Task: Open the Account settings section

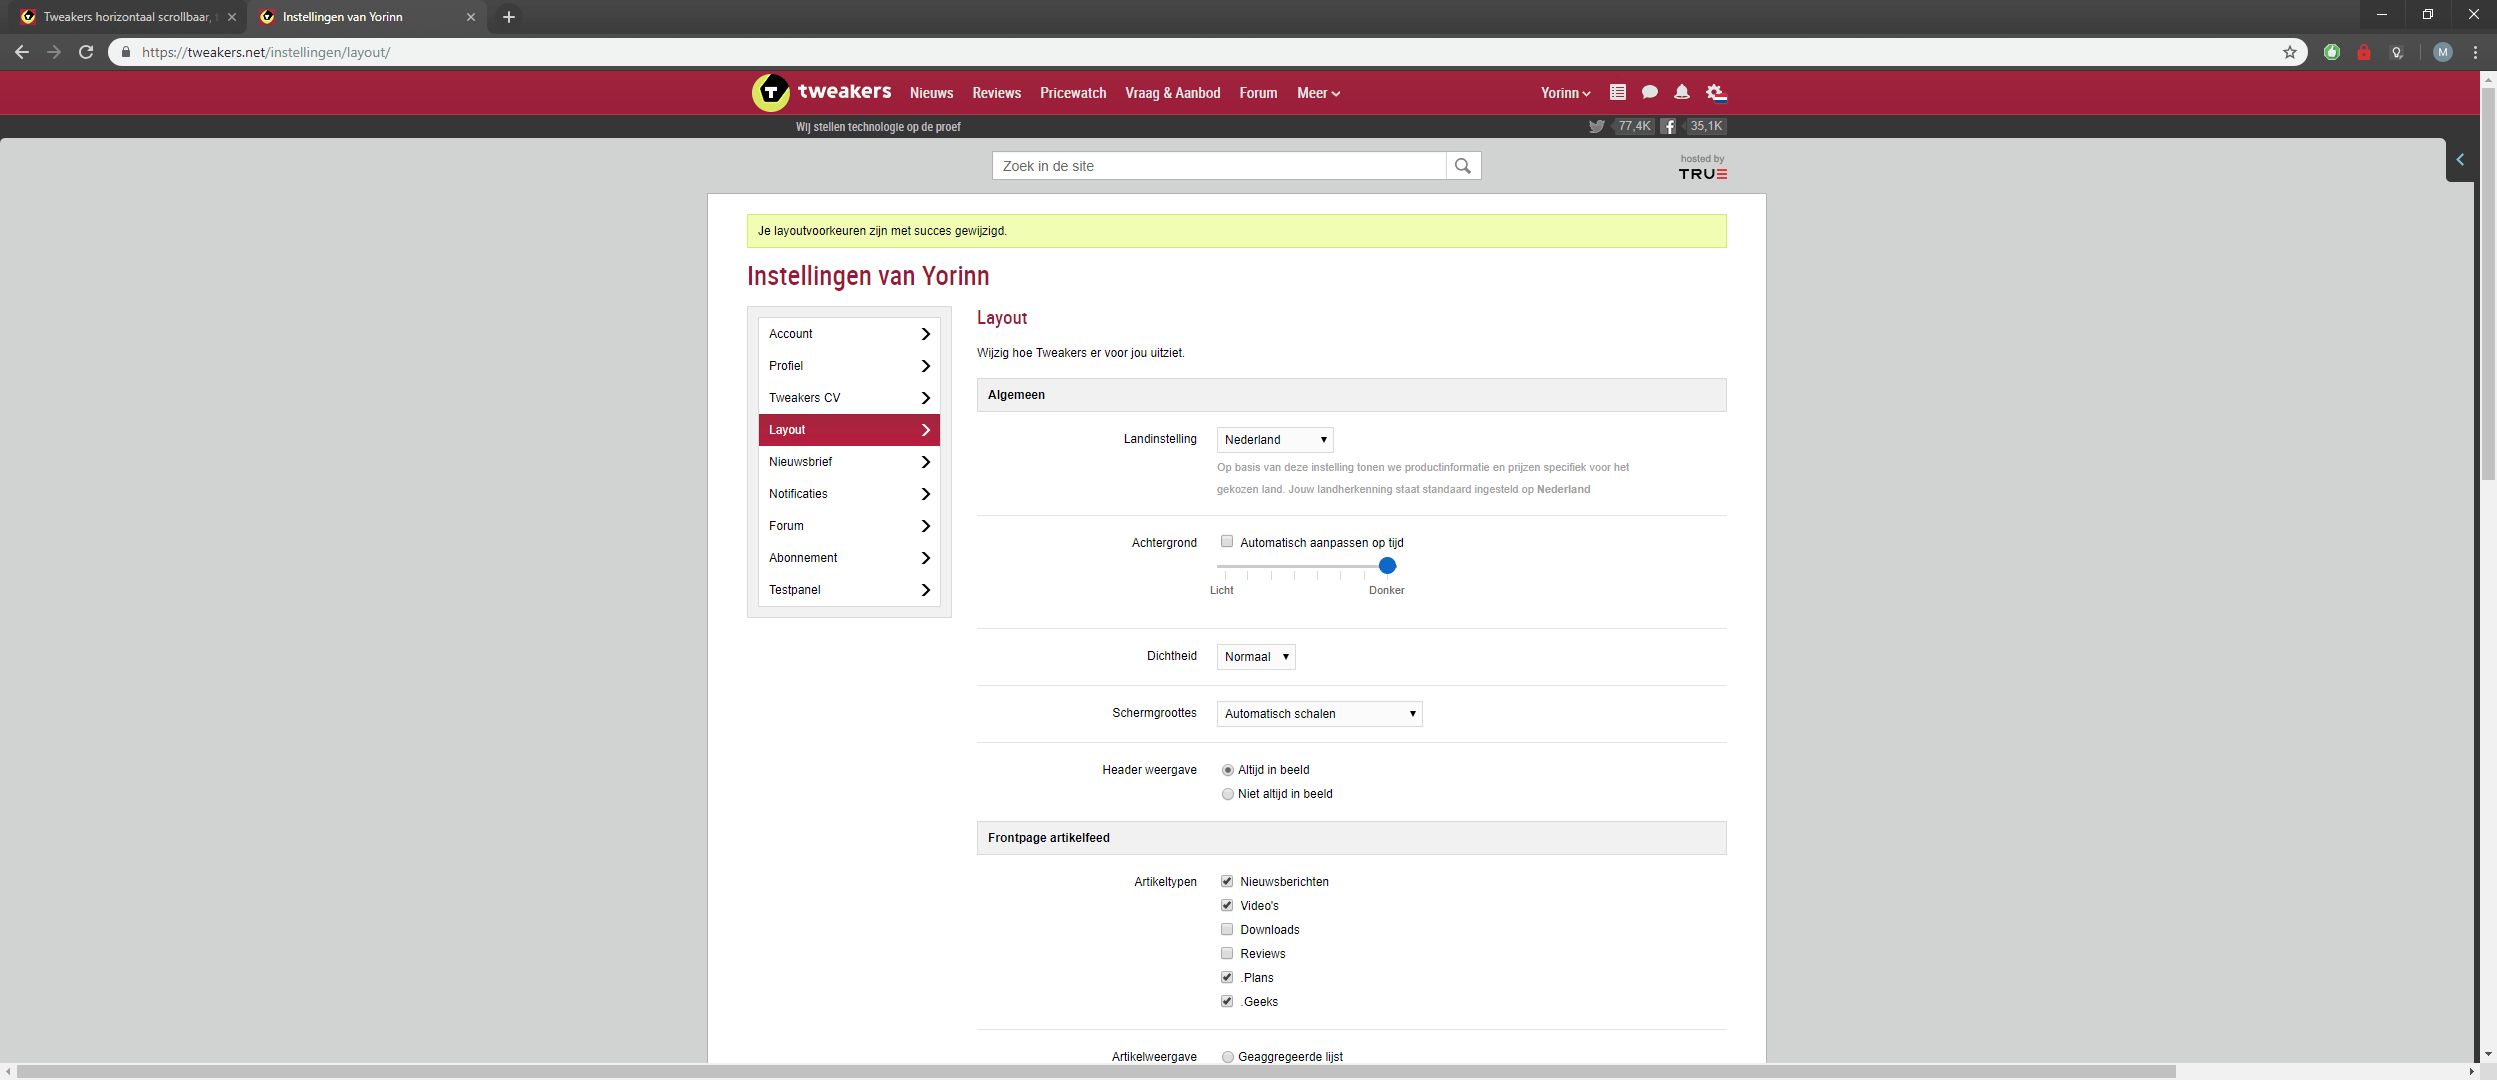Action: click(x=848, y=334)
